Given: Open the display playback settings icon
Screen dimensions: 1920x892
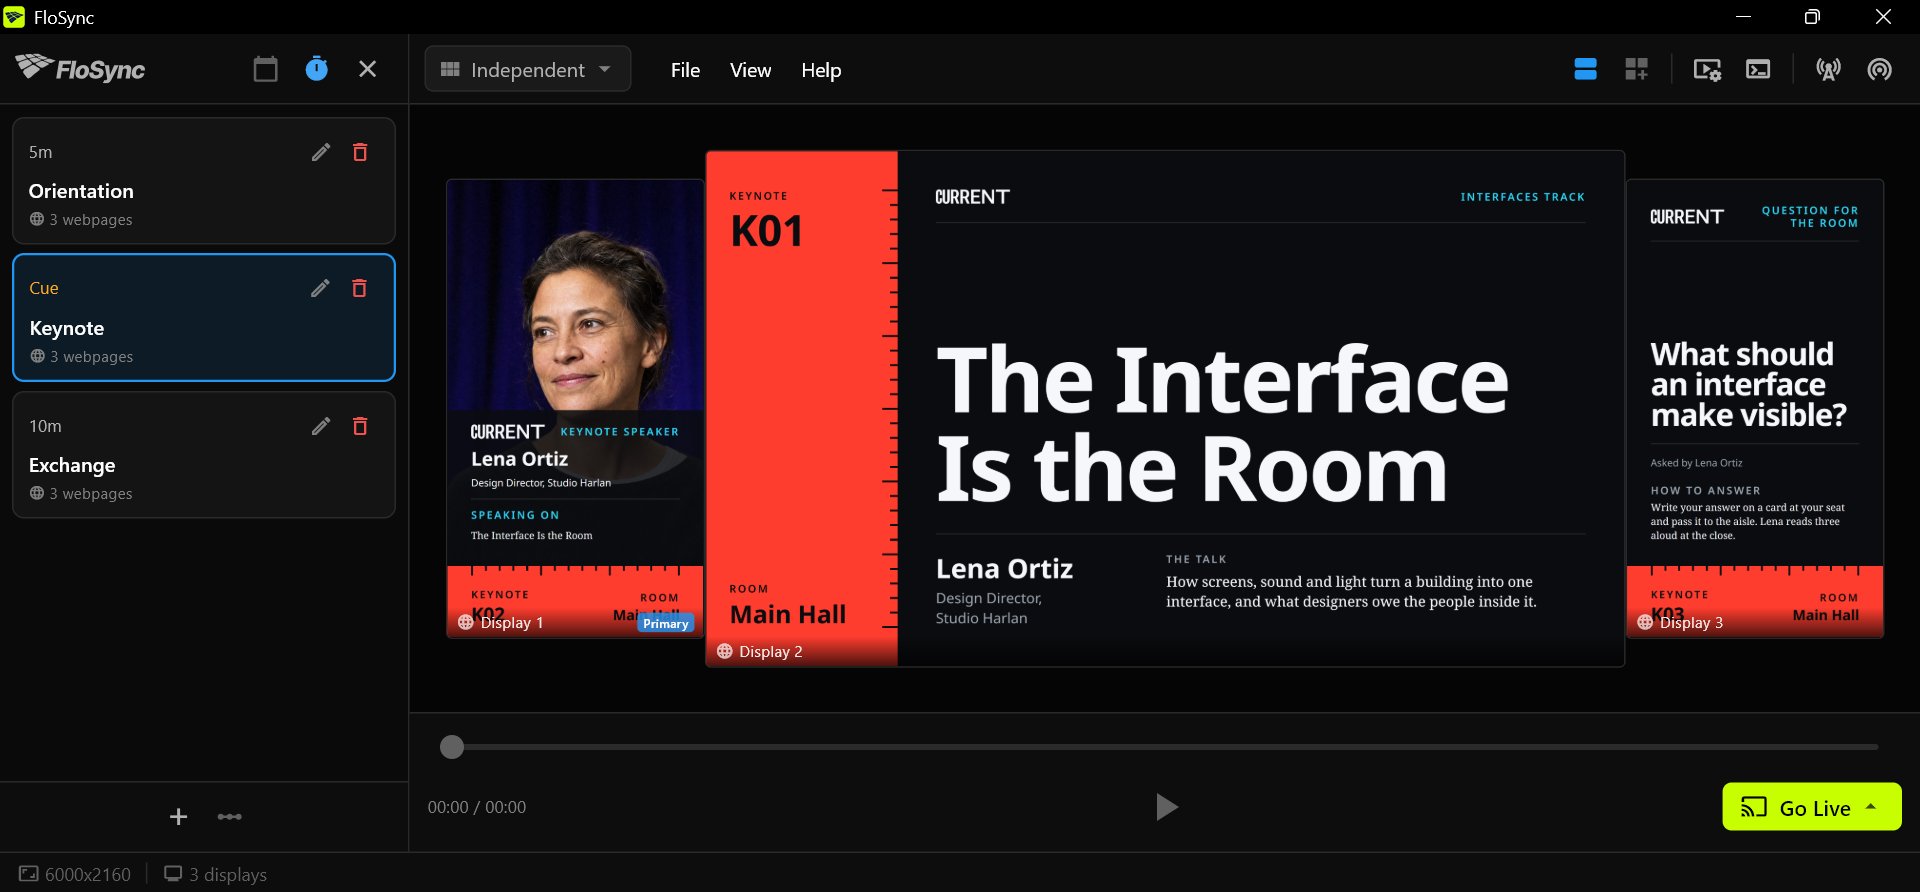Looking at the screenshot, I should 1707,69.
